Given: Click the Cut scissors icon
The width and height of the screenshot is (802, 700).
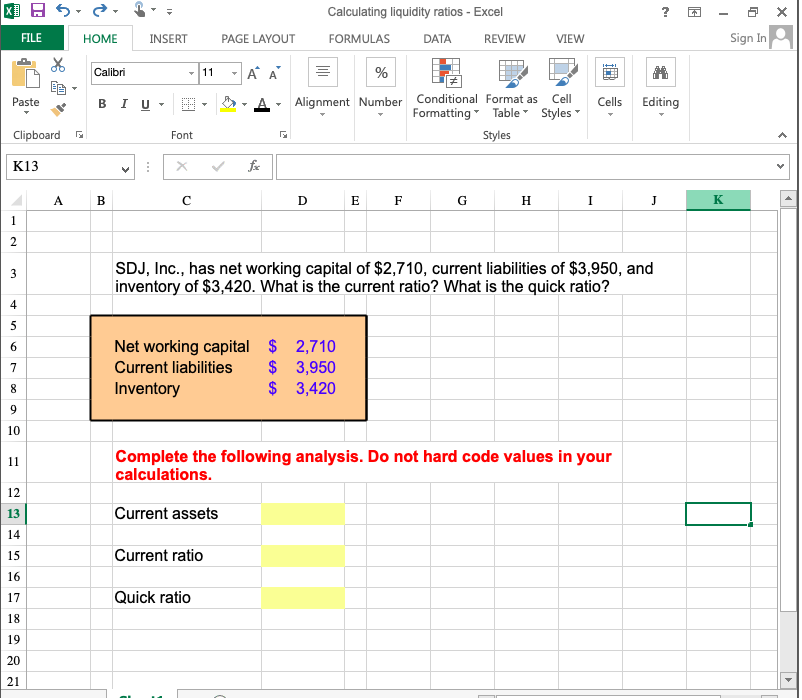Looking at the screenshot, I should coord(57,63).
